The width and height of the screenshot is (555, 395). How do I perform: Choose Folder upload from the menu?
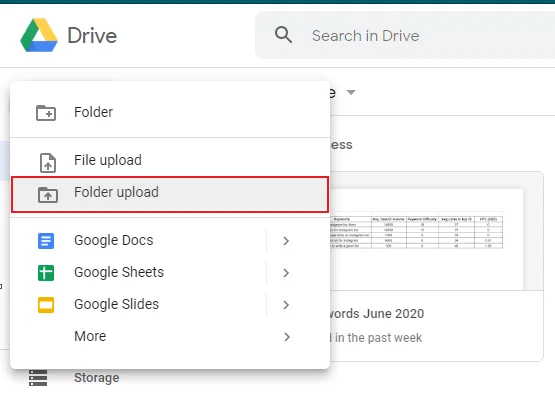pyautogui.click(x=170, y=195)
